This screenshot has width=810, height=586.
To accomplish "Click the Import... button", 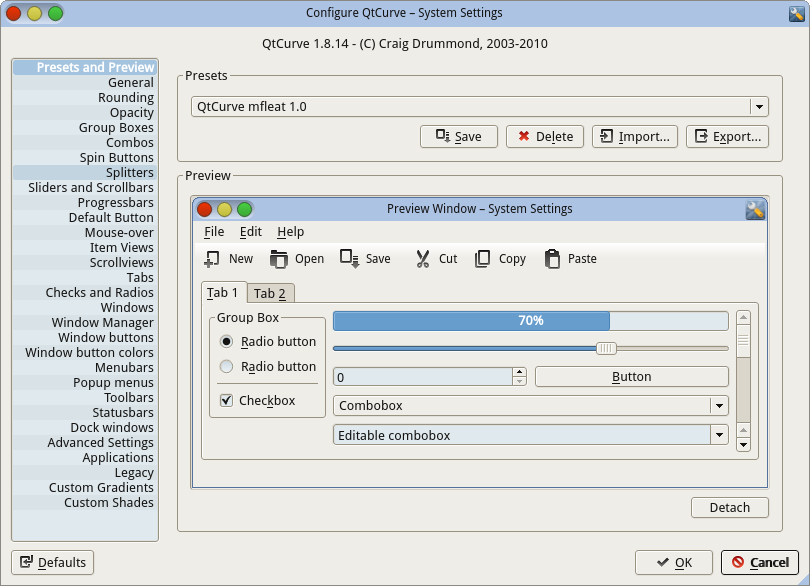I will click(634, 136).
